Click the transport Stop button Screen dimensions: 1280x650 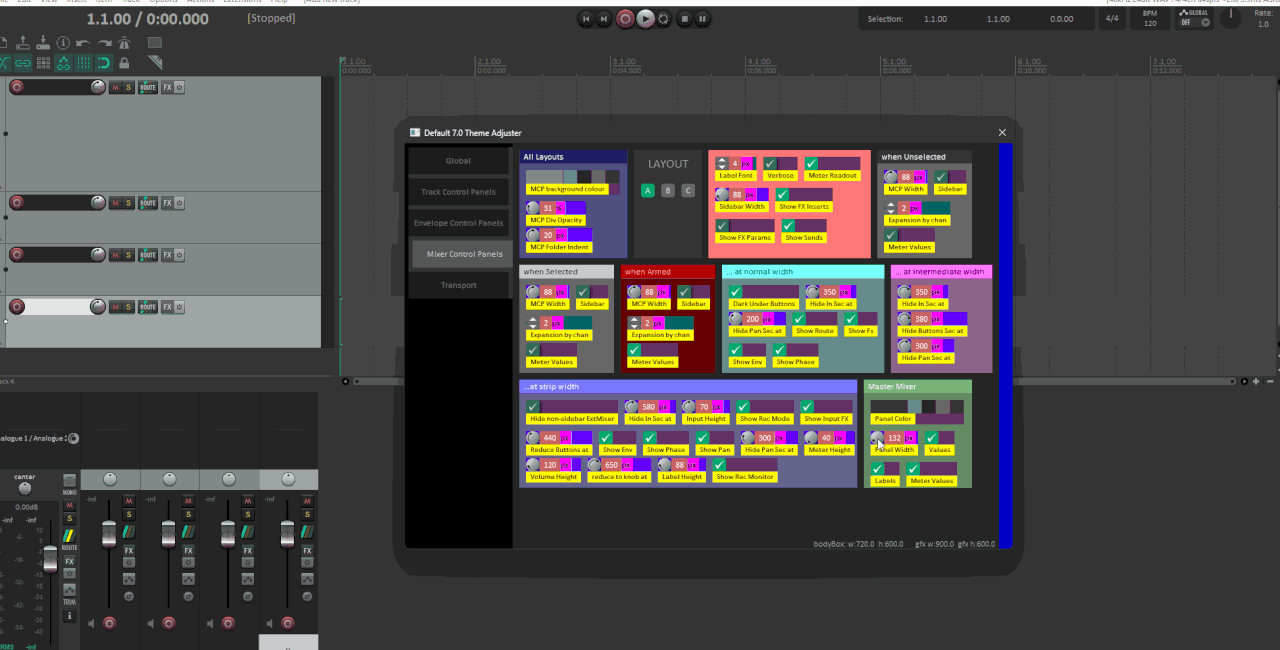tap(684, 18)
